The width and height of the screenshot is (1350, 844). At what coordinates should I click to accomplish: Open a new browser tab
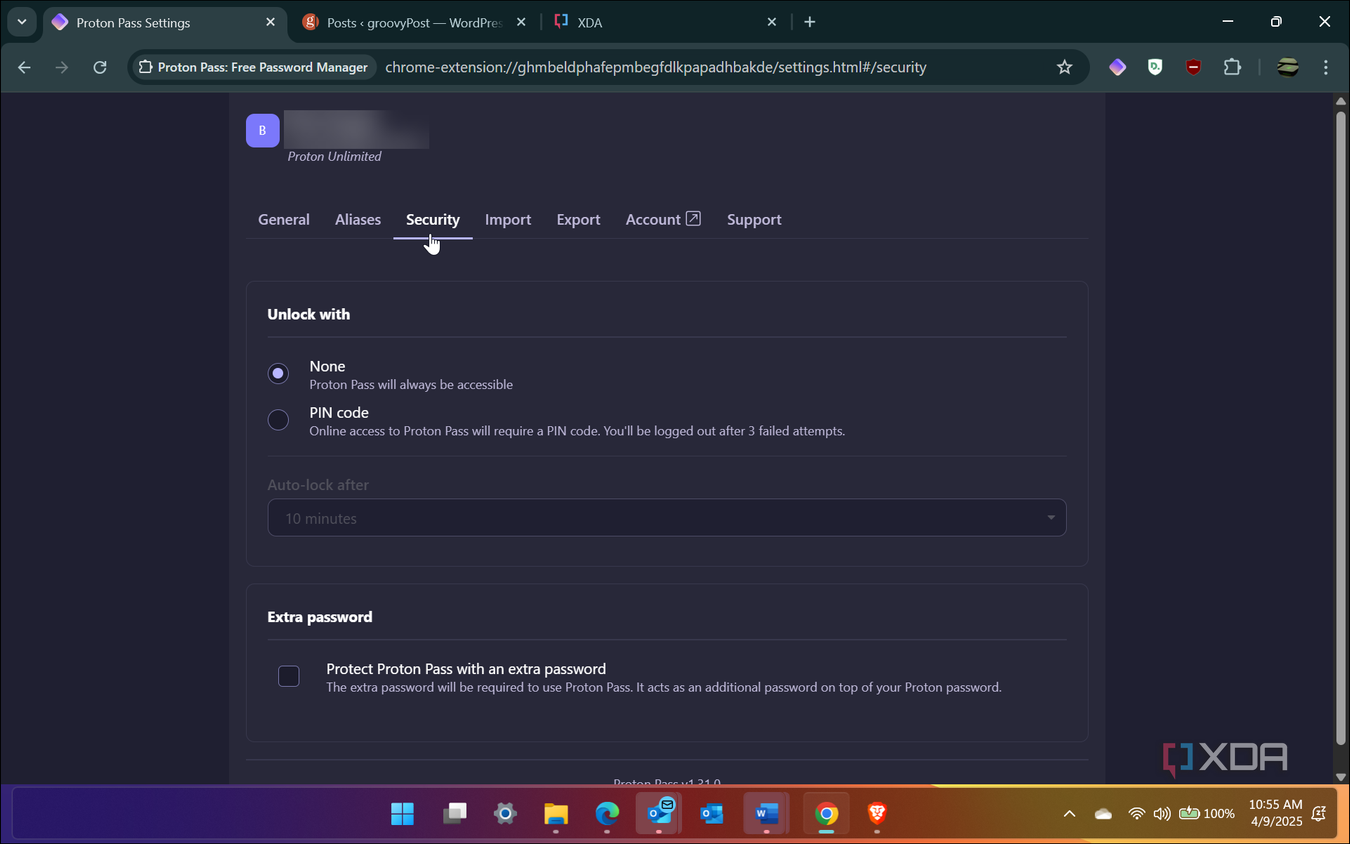pos(810,22)
